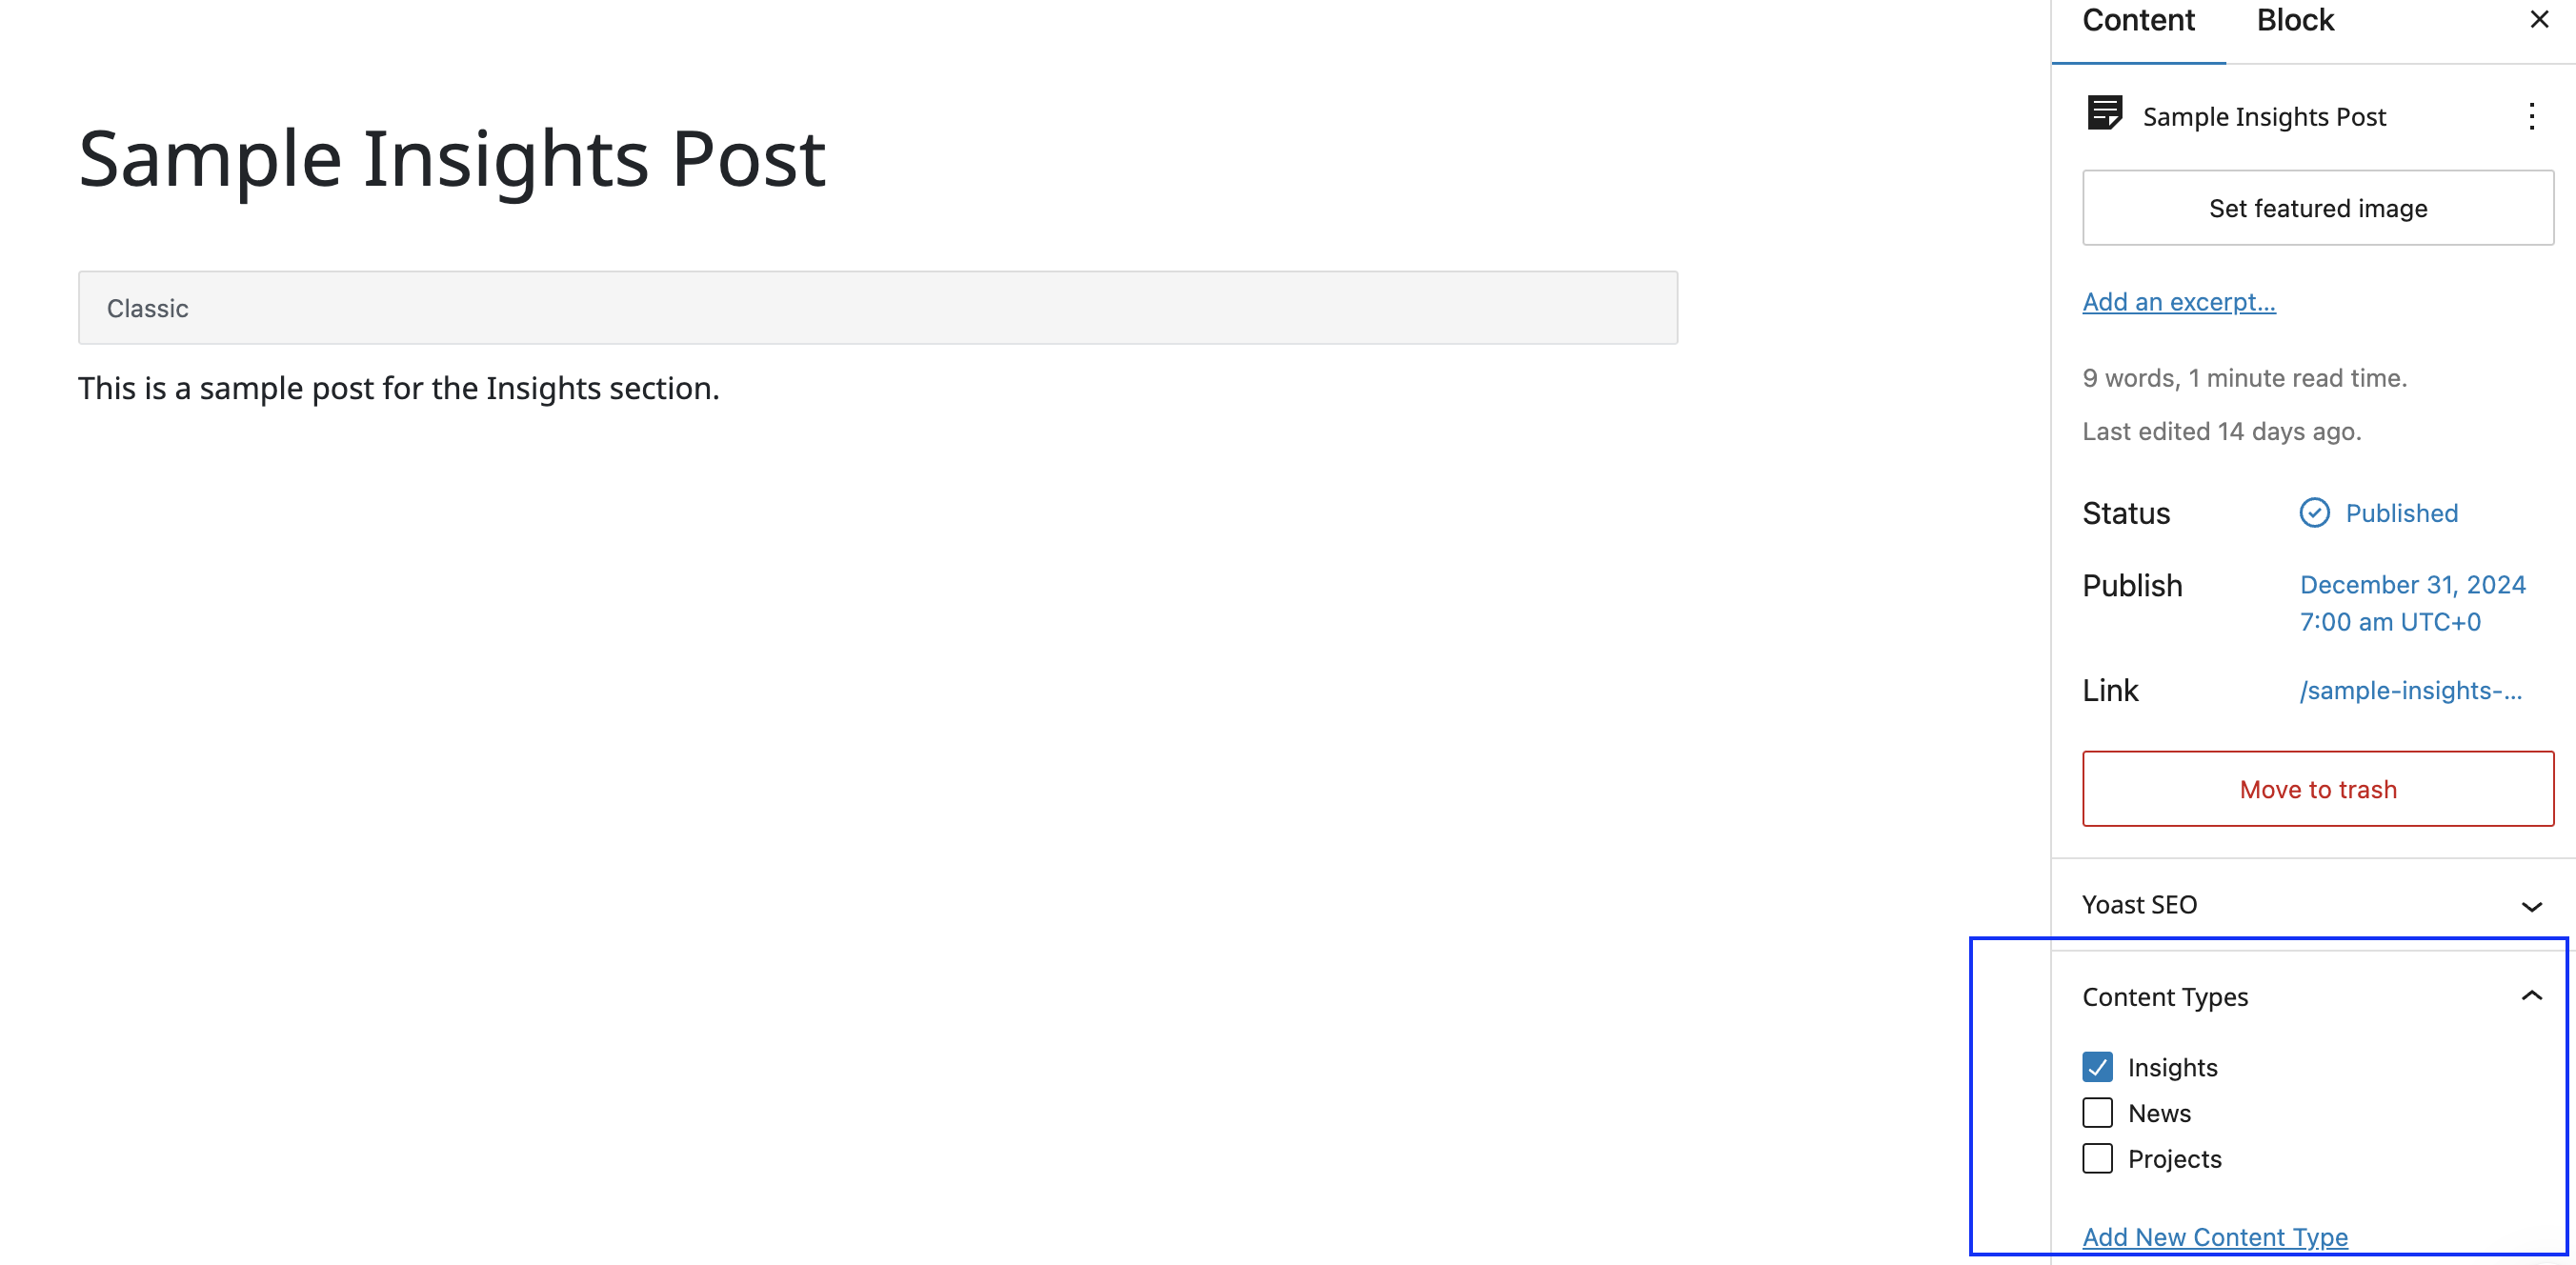The image size is (2576, 1265).
Task: Open the Add an excerpt link
Action: tap(2178, 302)
